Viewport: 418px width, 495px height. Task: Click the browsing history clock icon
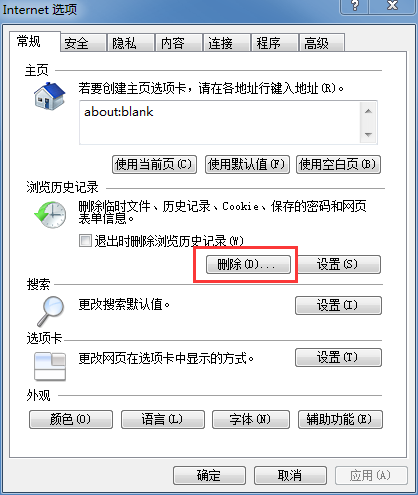[50, 214]
